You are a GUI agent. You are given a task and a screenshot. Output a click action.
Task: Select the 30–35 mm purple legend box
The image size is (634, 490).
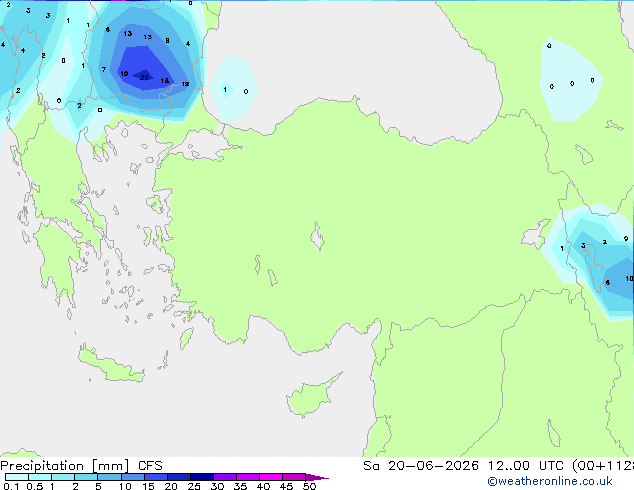225,477
